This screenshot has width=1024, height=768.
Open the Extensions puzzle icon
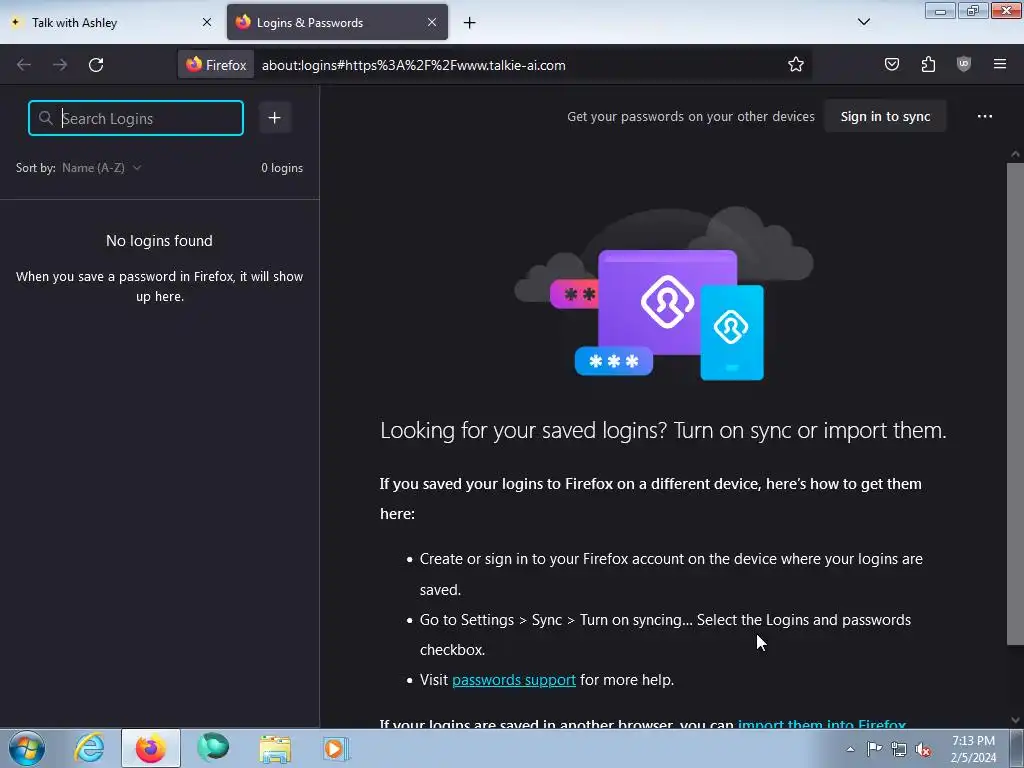tap(928, 64)
